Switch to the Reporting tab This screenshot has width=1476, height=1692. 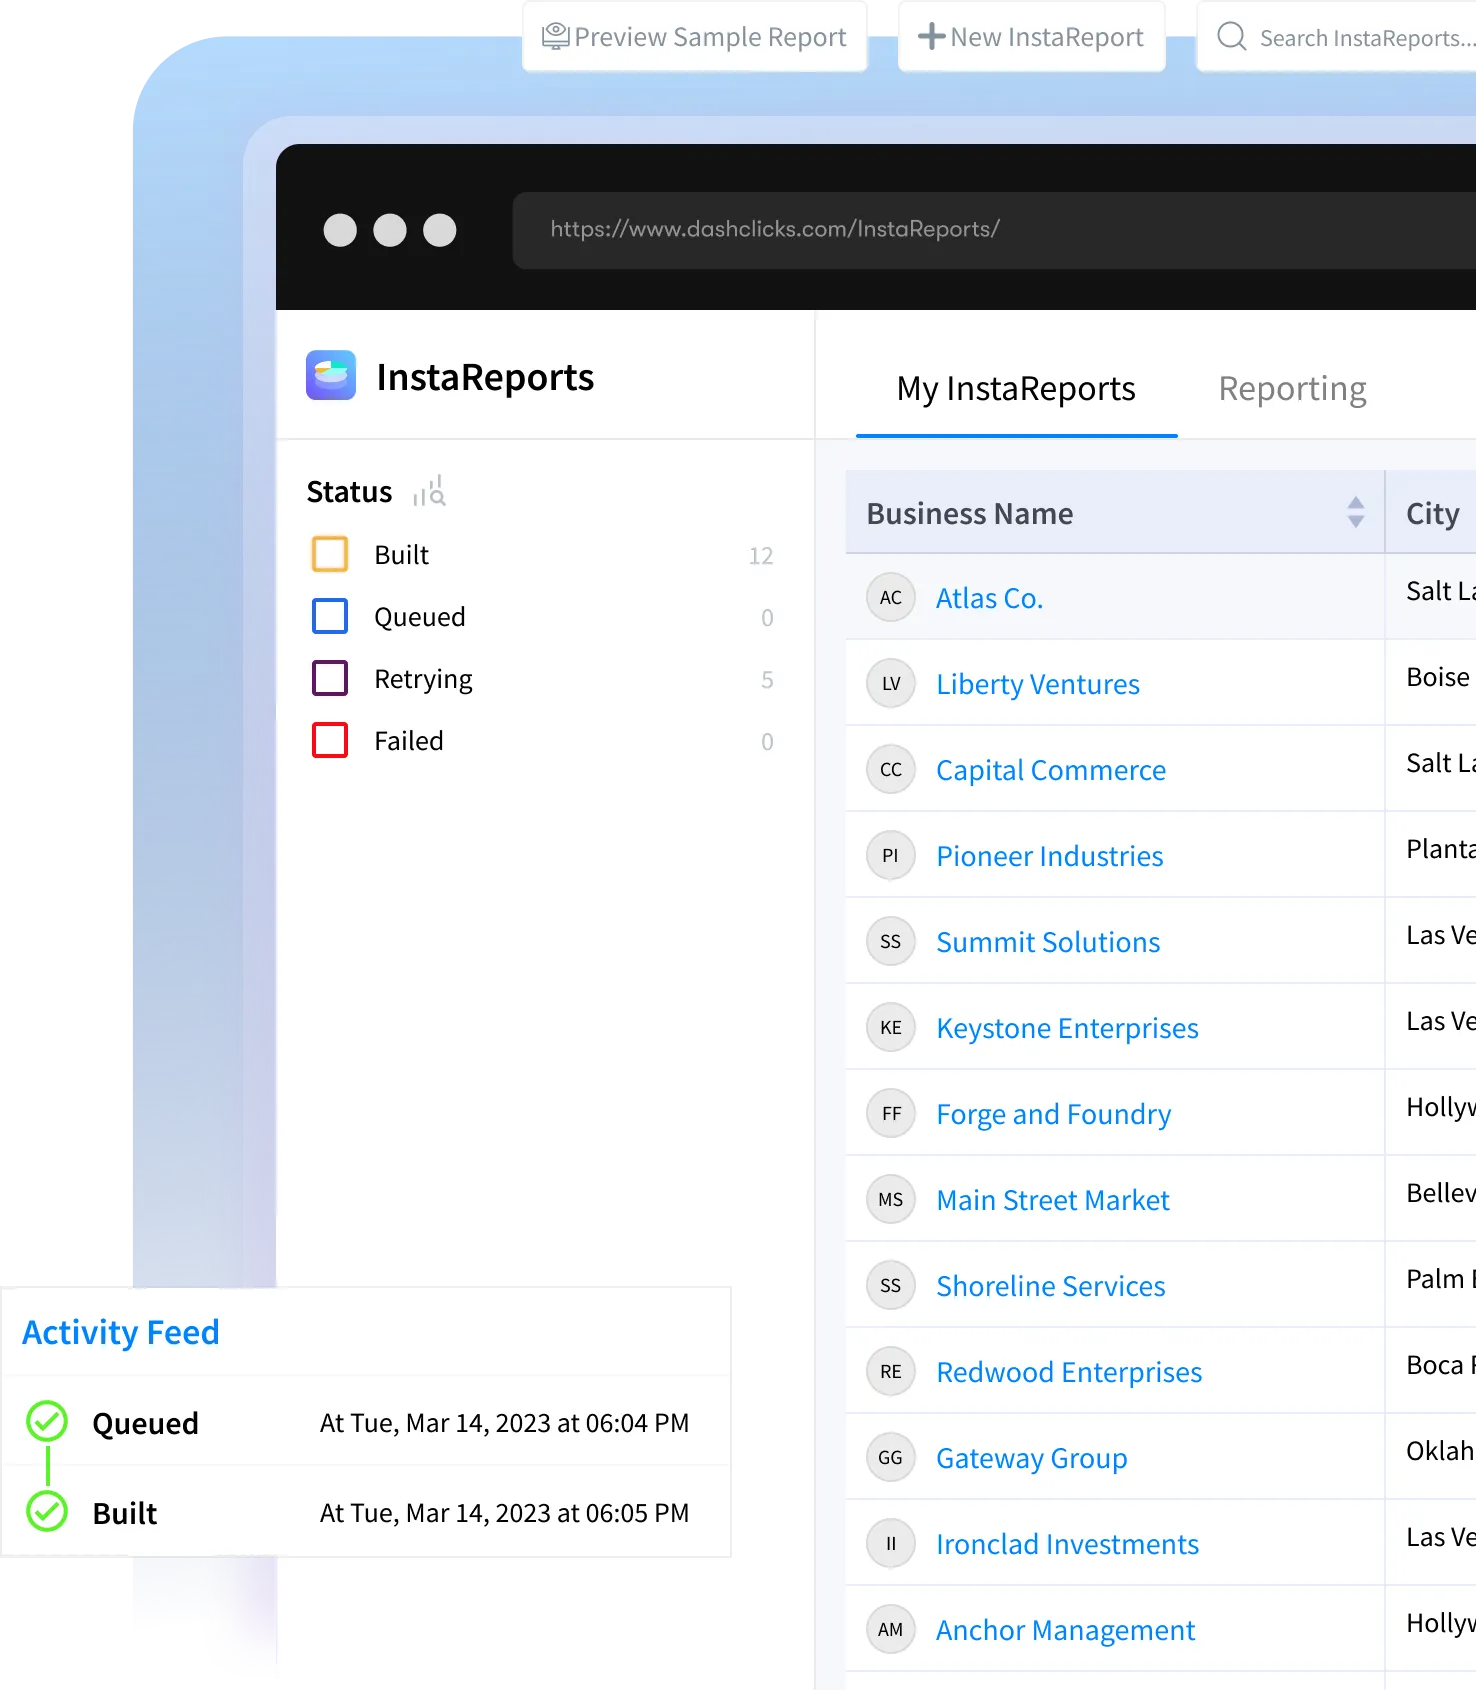[x=1292, y=388]
